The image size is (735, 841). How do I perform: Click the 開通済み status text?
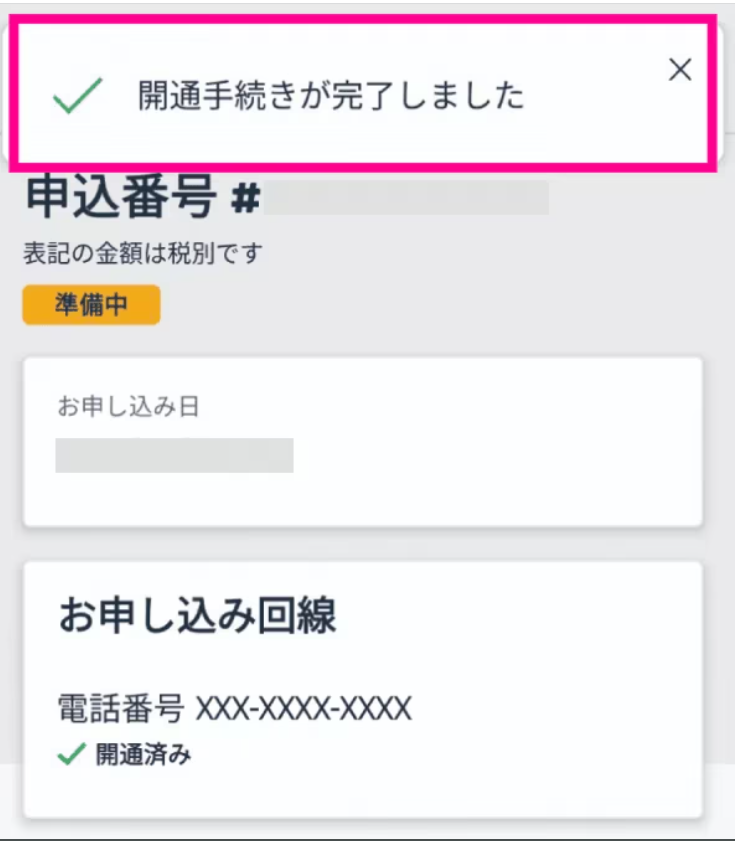(x=144, y=756)
